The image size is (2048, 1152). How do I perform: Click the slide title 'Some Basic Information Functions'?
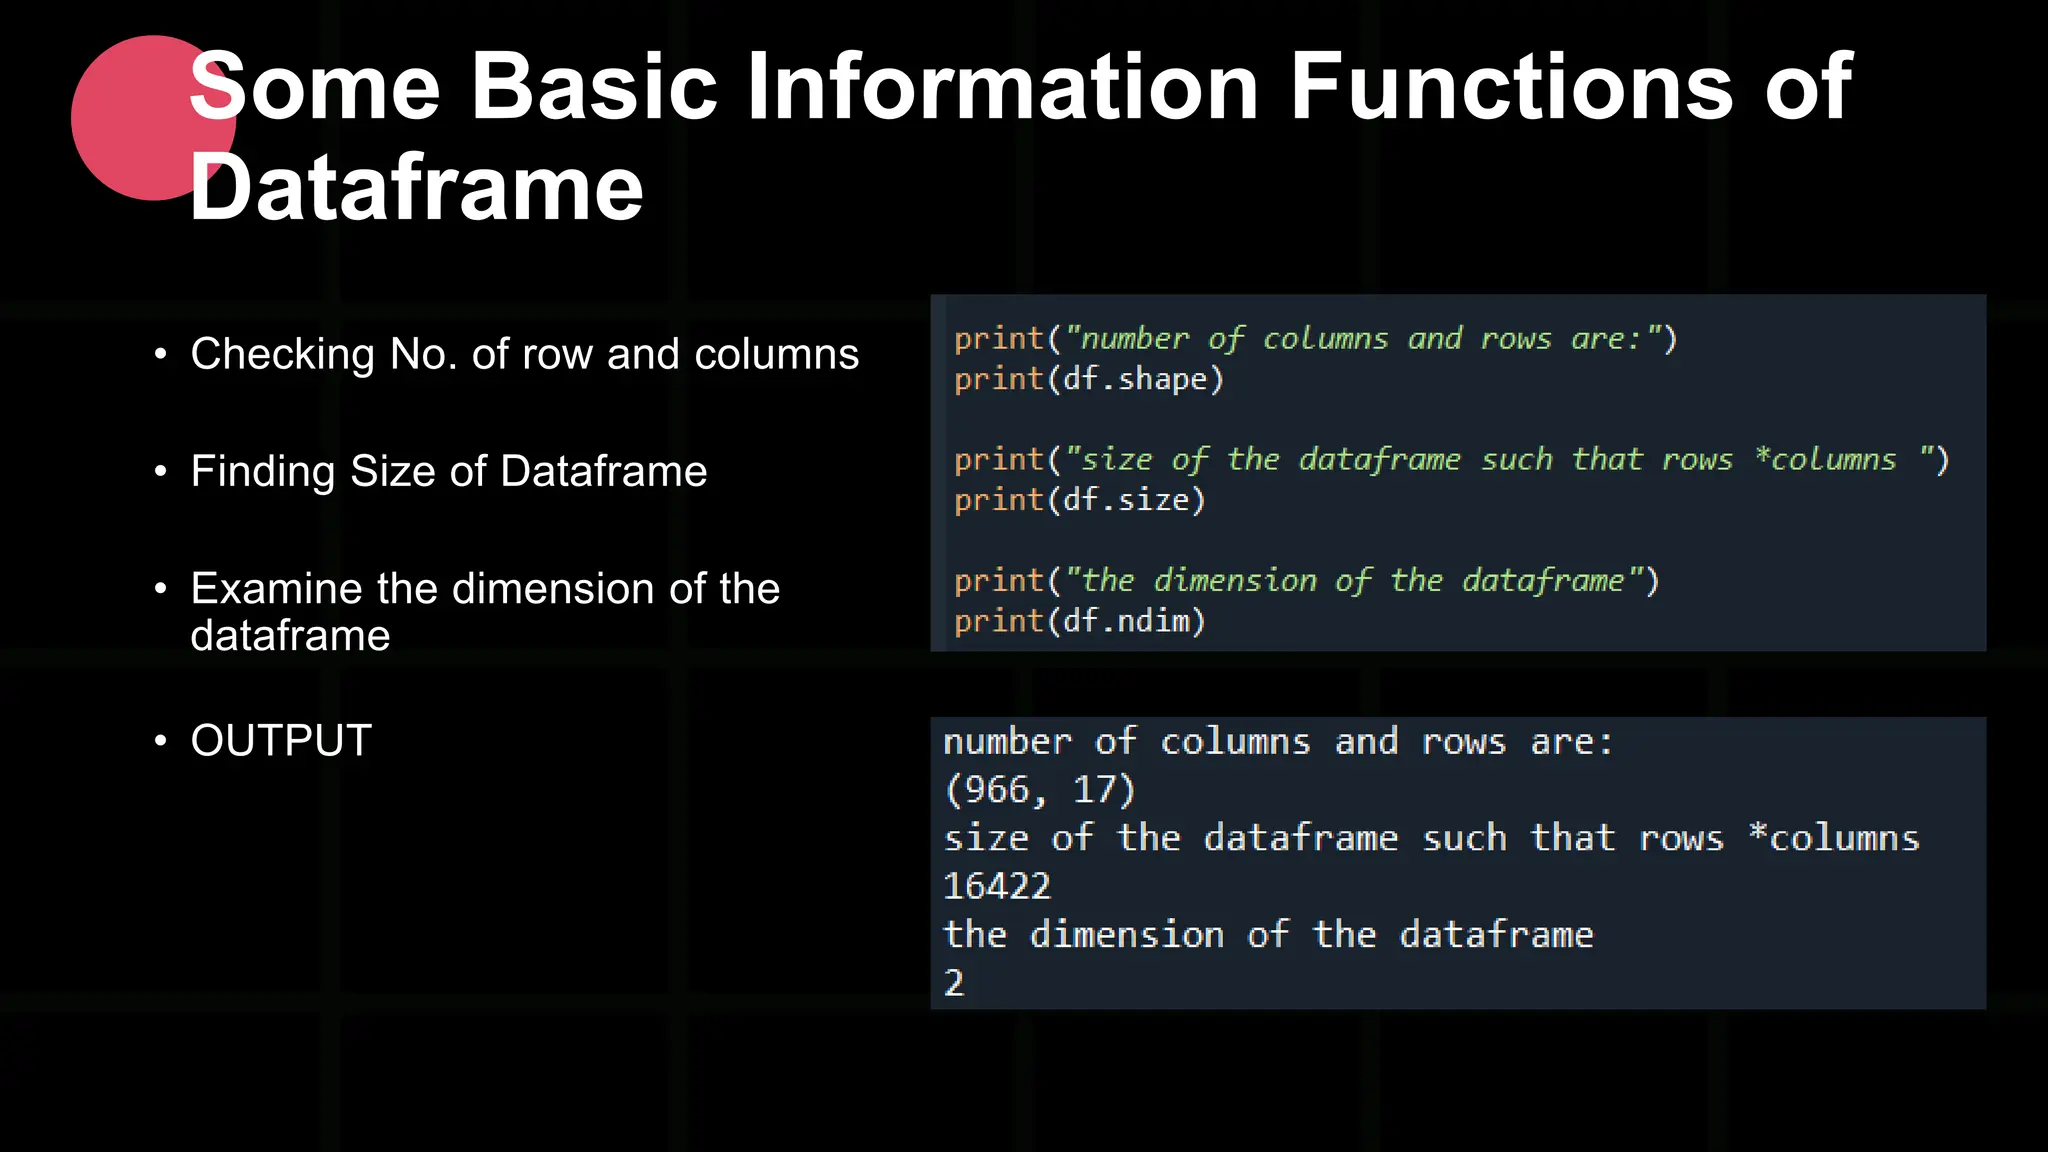click(x=1020, y=87)
